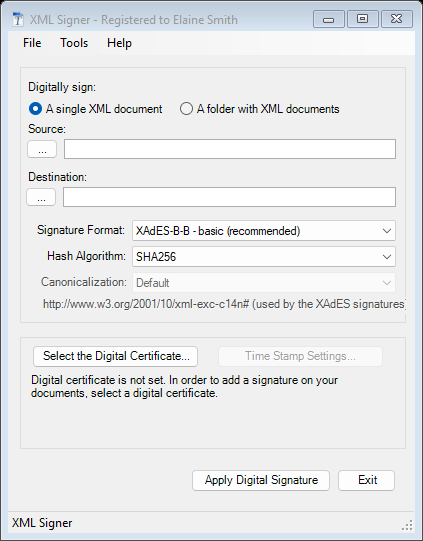Expand the Signature Format dropdown
Viewport: 423px width, 541px height.
(264, 230)
